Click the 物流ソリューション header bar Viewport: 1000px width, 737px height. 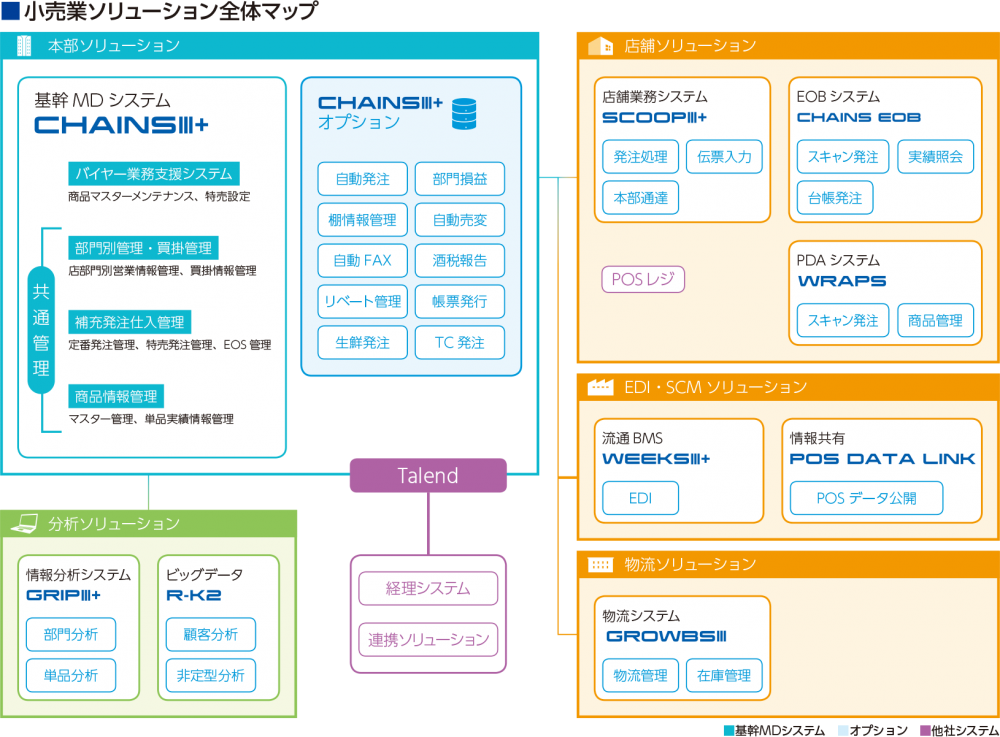click(x=788, y=564)
